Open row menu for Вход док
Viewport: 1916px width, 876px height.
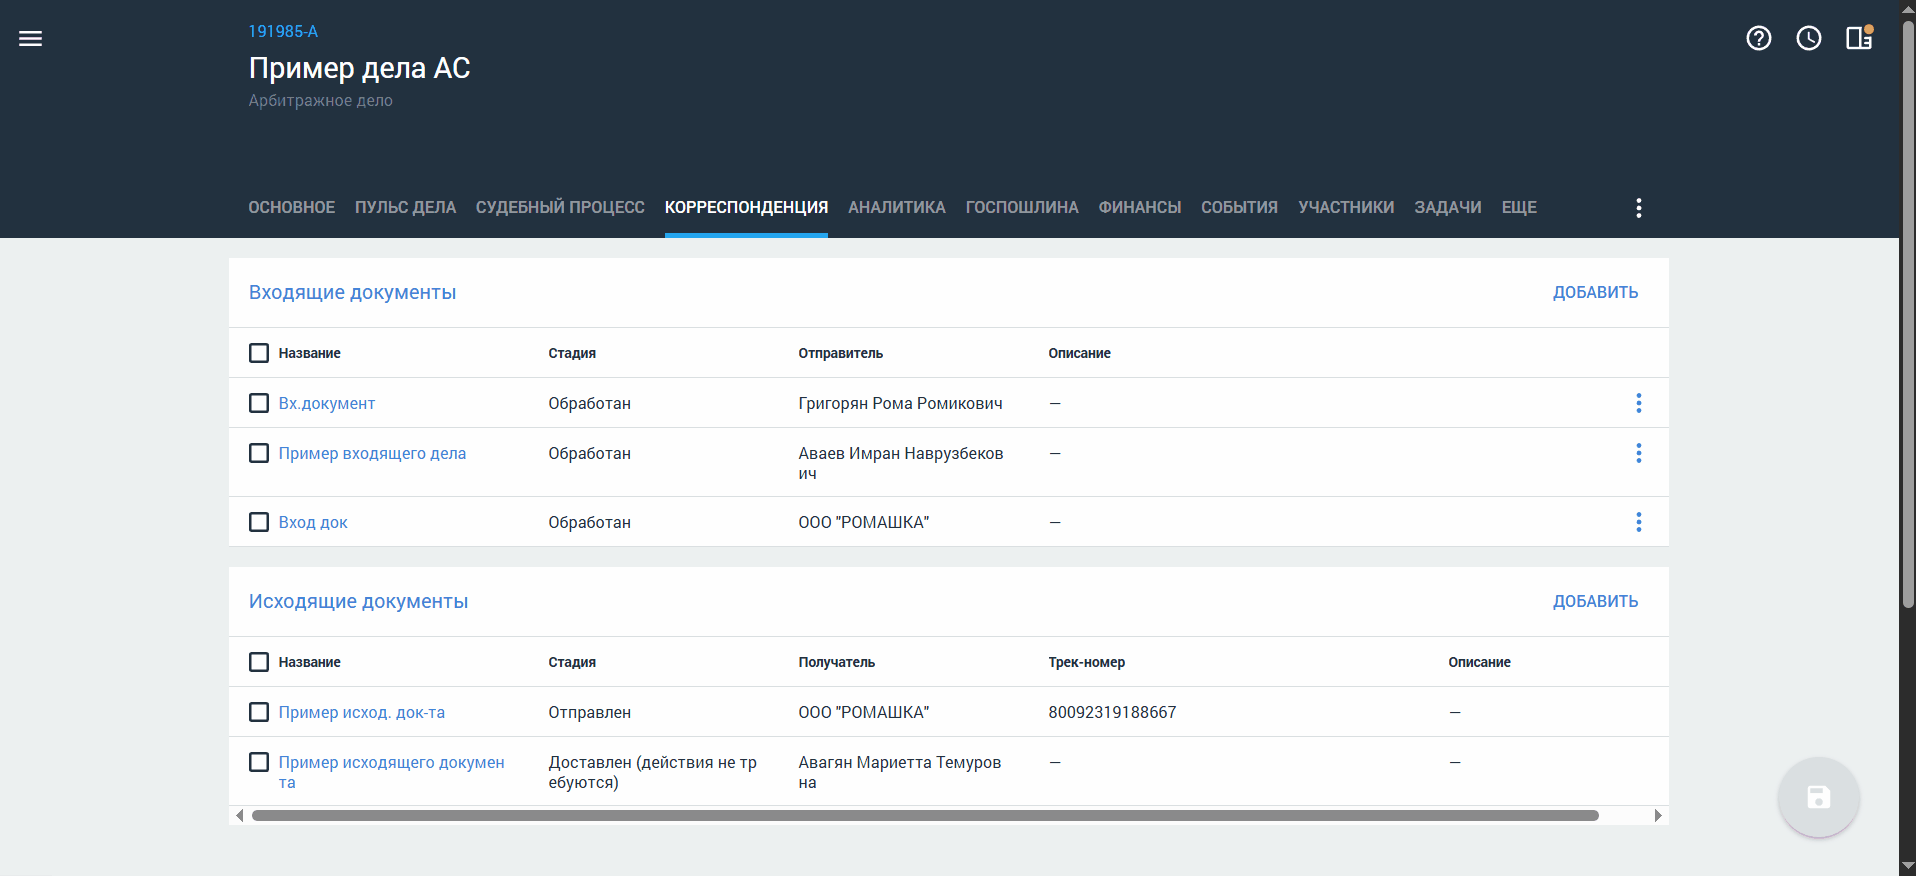click(1638, 522)
